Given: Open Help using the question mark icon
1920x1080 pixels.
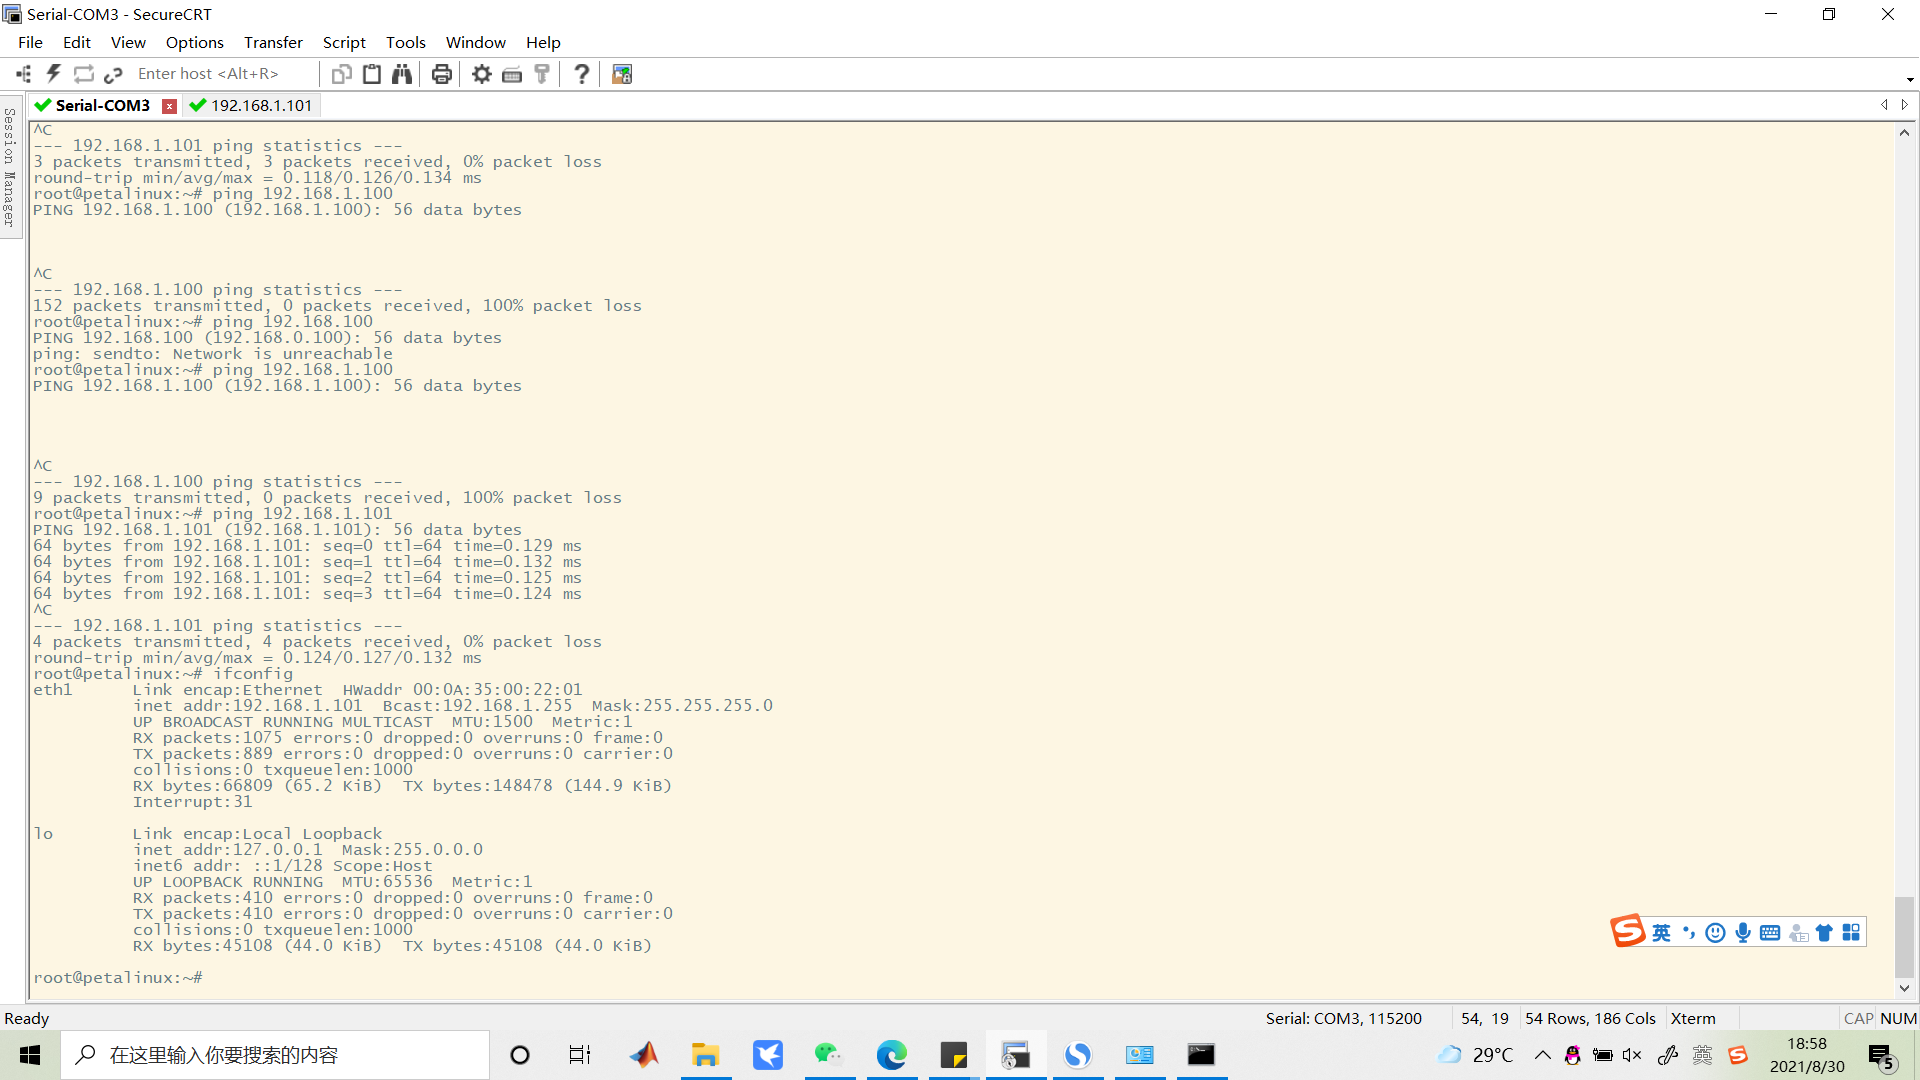Looking at the screenshot, I should pyautogui.click(x=581, y=73).
